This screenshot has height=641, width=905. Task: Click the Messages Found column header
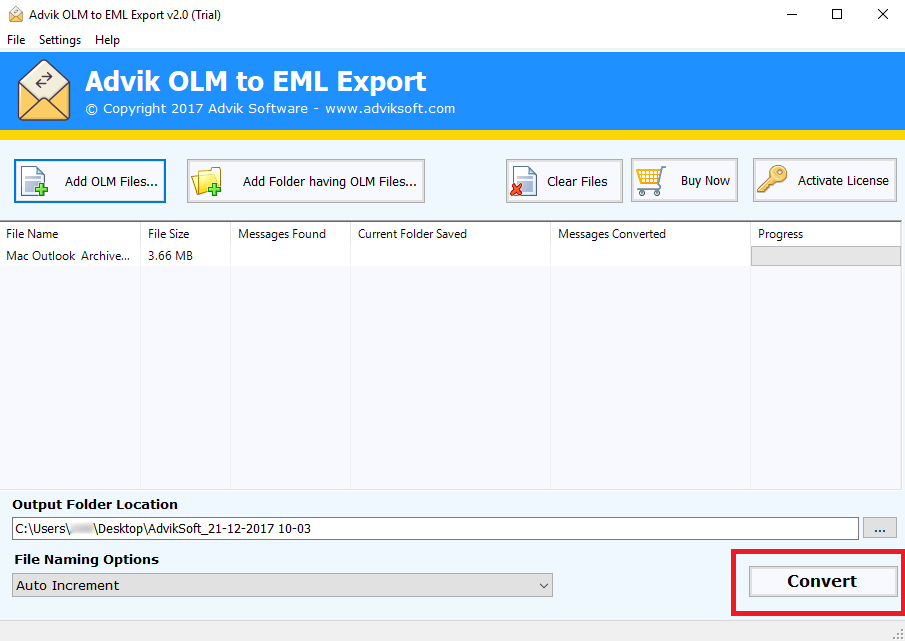click(x=290, y=234)
